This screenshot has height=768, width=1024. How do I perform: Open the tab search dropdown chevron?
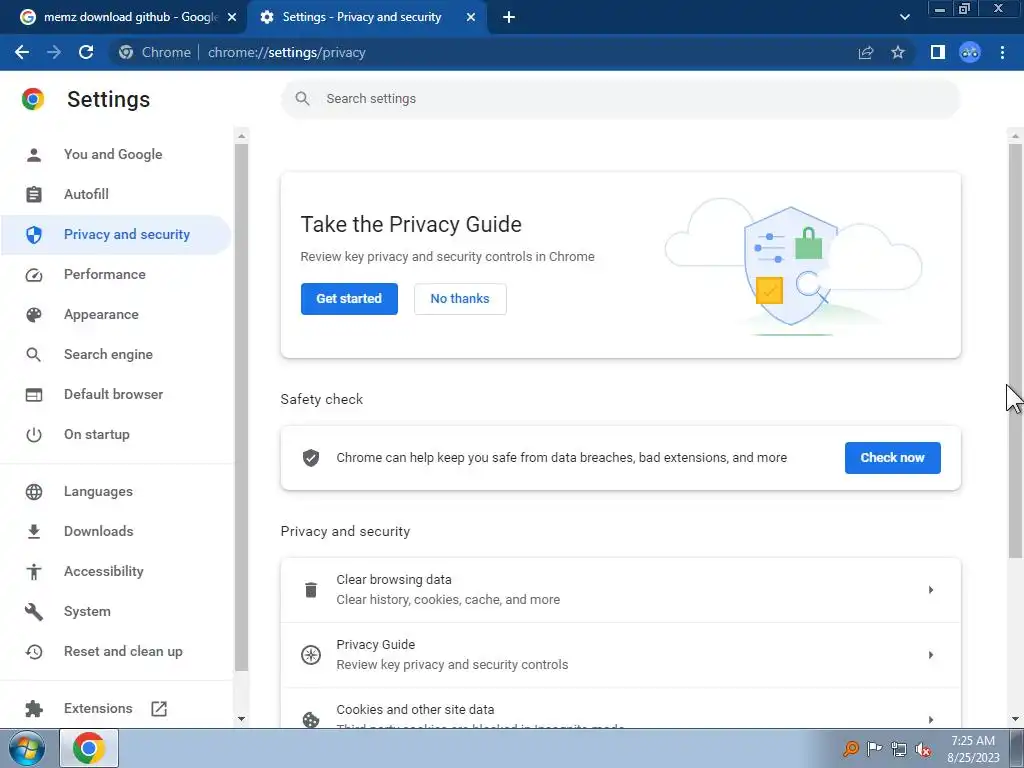coord(904,17)
